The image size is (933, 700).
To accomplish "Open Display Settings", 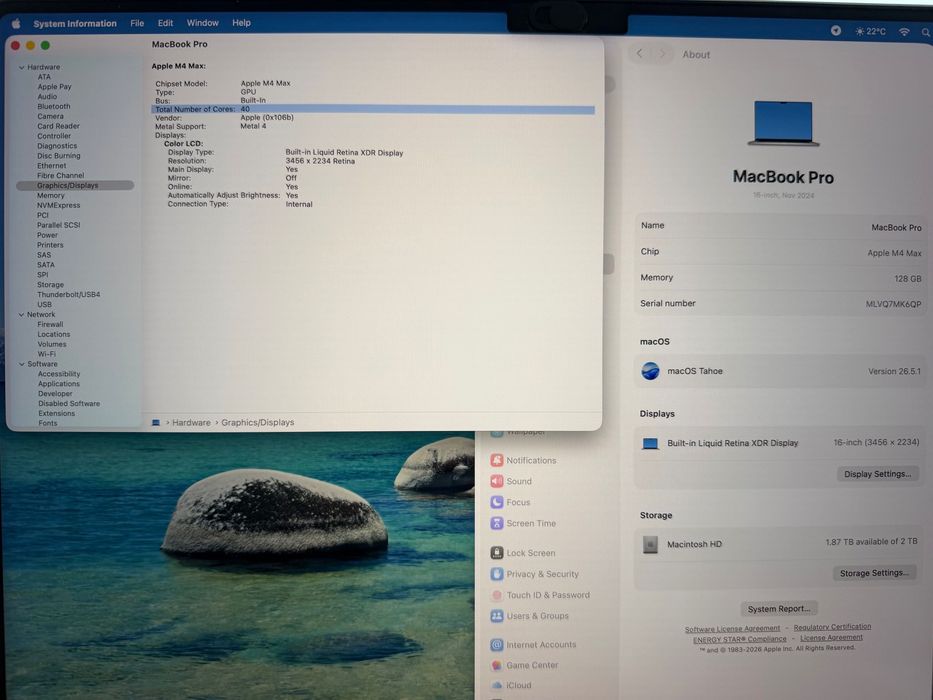I will [x=878, y=474].
